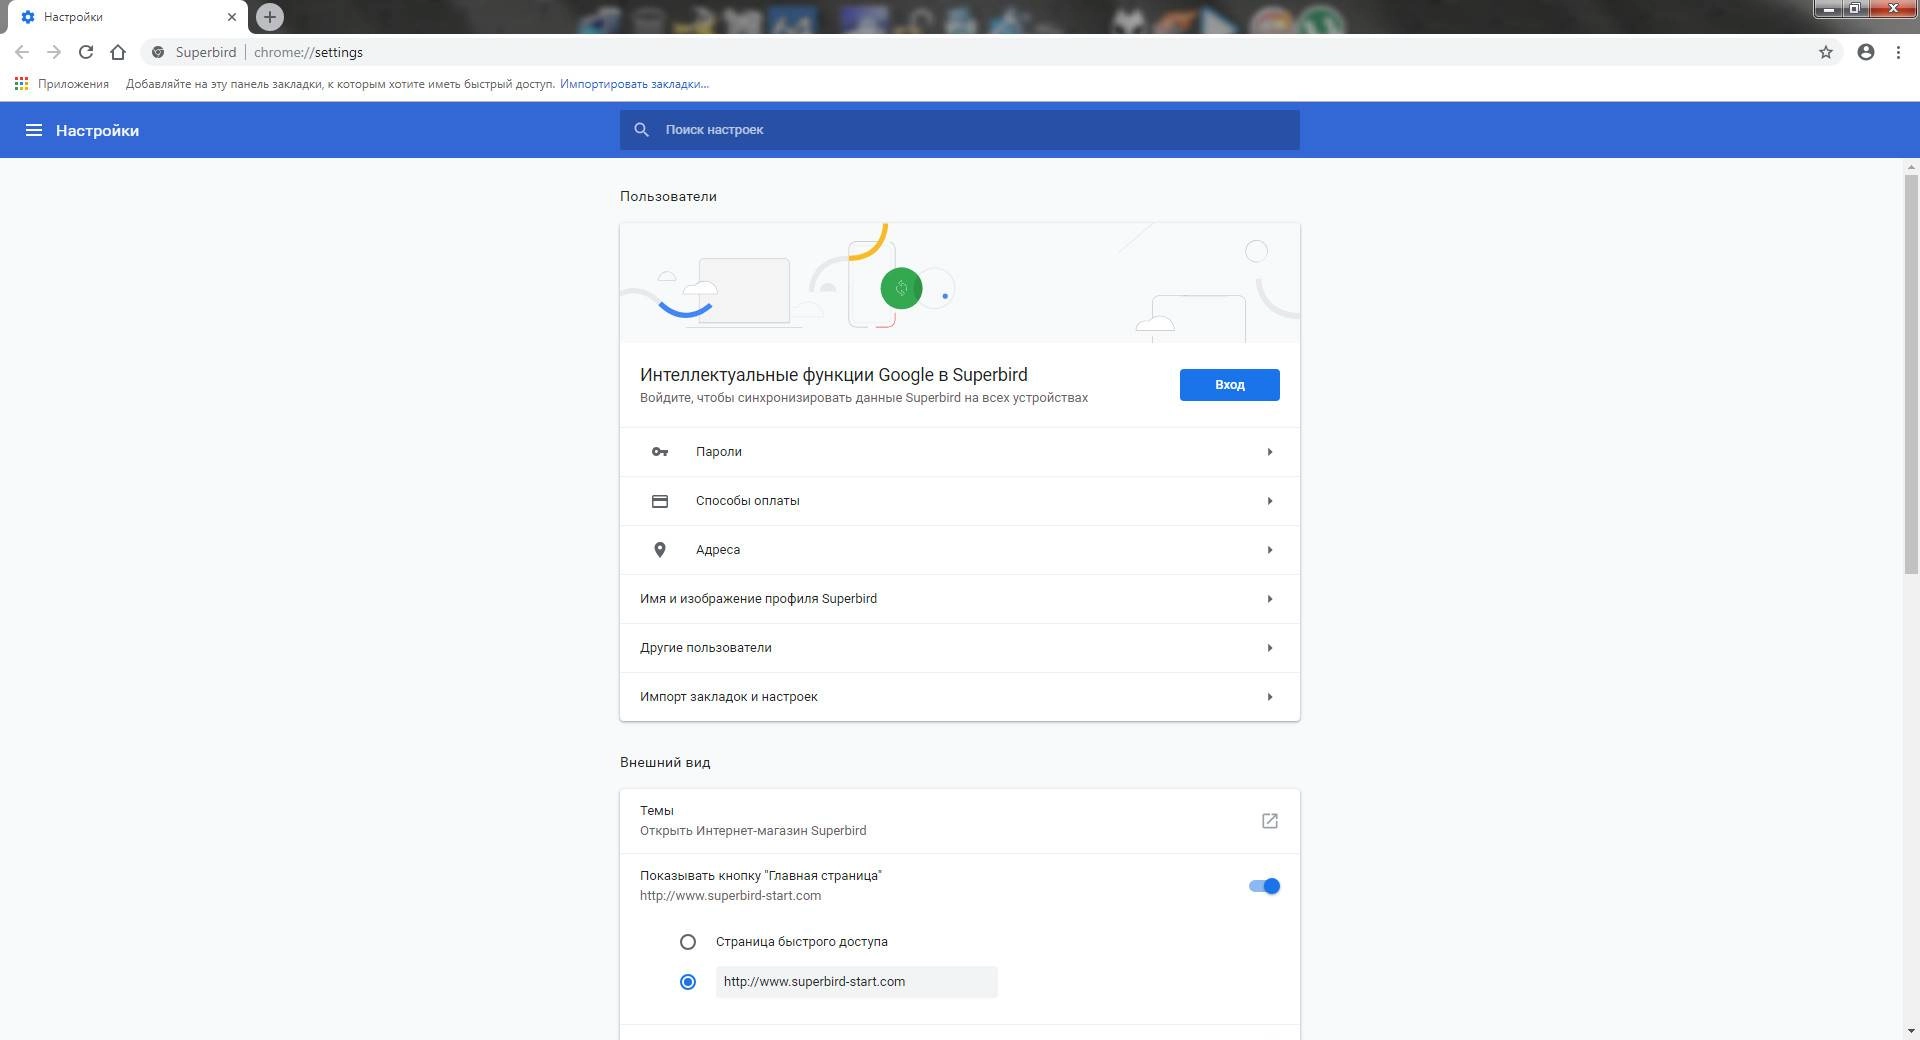This screenshot has height=1040, width=1920.
Task: Open the hamburger menu beside Настройки
Action: point(34,130)
